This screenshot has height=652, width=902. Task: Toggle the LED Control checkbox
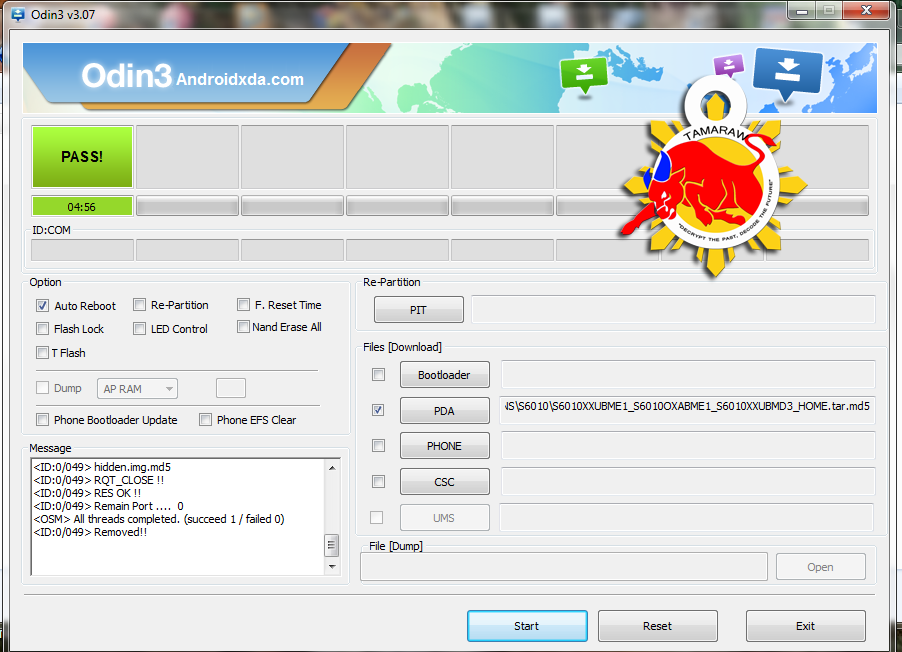[139, 329]
